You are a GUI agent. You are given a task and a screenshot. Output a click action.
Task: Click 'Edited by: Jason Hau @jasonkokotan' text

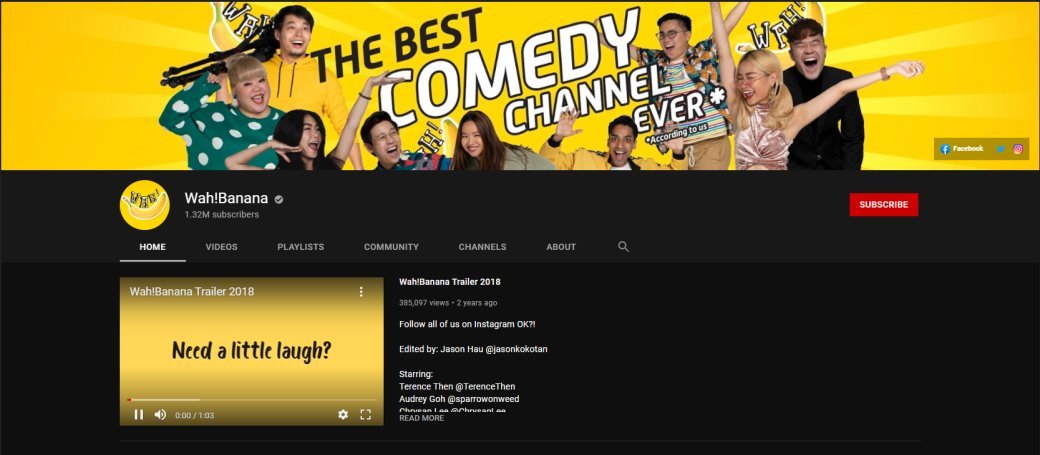[473, 349]
